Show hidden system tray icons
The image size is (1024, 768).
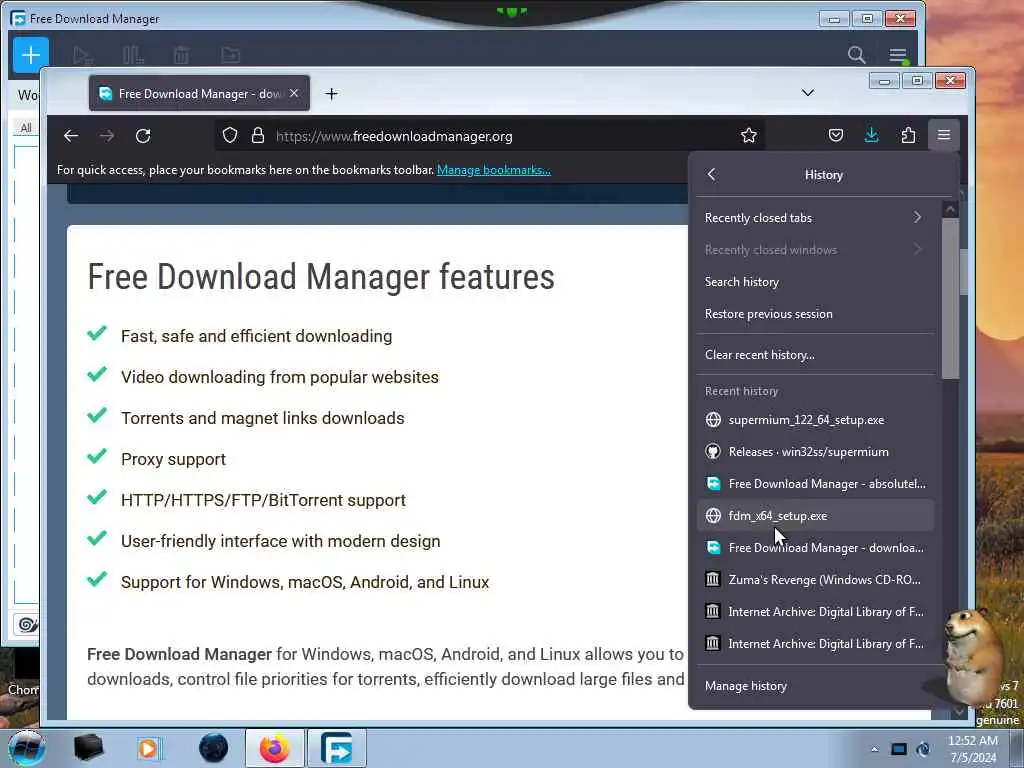coord(874,750)
